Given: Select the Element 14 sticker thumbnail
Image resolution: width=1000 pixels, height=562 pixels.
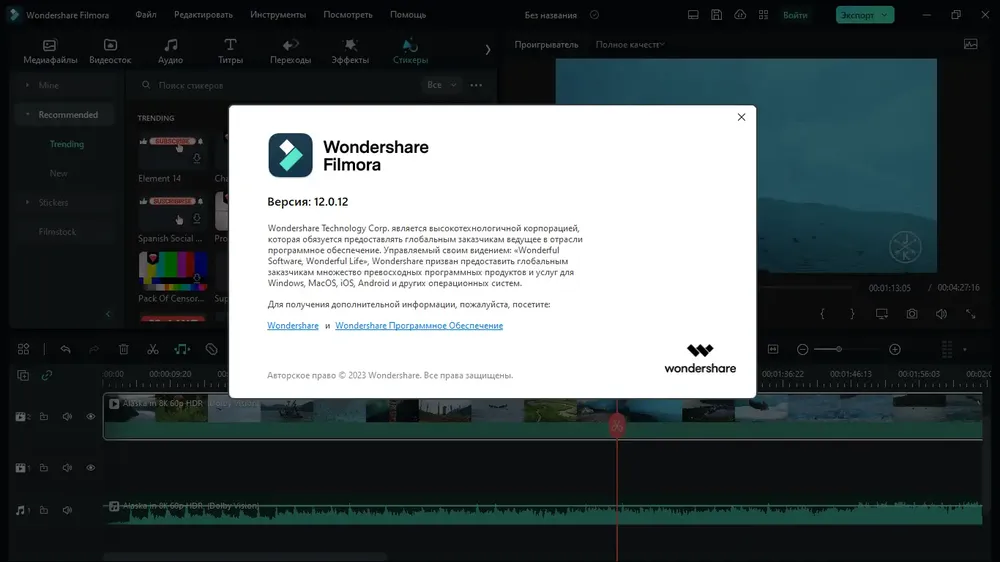Looking at the screenshot, I should [172, 151].
